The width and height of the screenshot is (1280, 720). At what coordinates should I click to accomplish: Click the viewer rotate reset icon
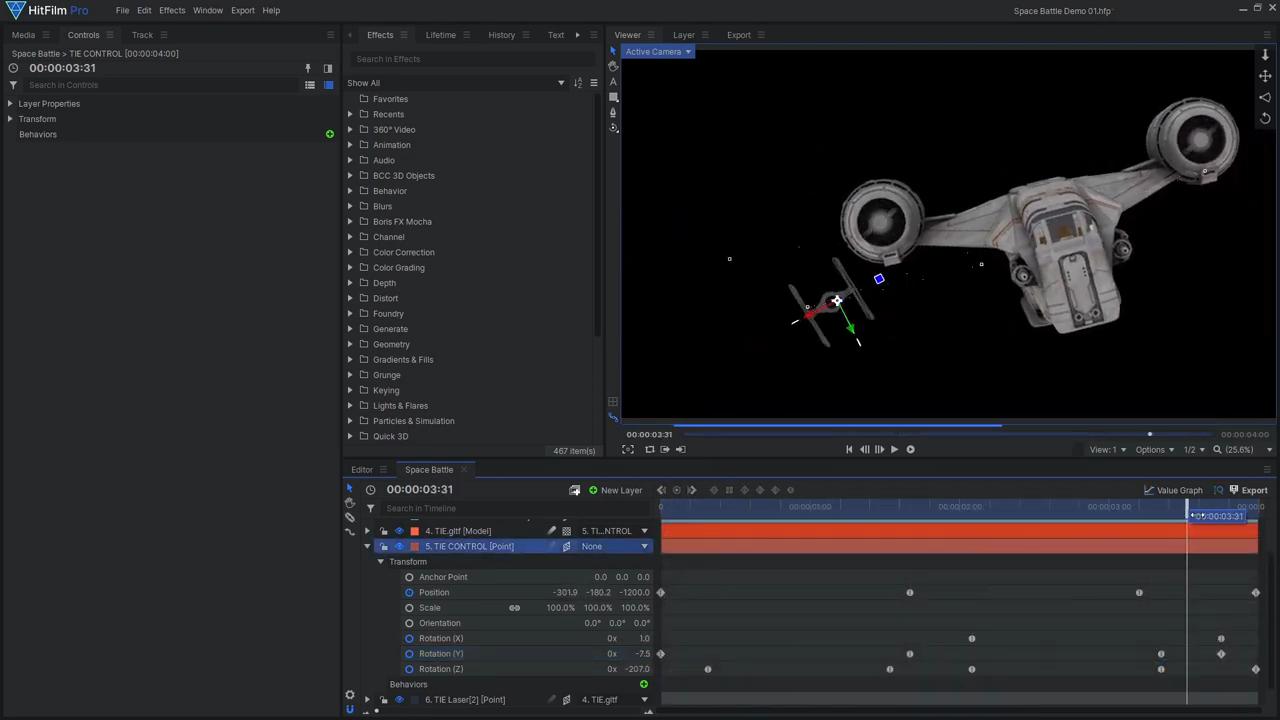(x=1265, y=118)
